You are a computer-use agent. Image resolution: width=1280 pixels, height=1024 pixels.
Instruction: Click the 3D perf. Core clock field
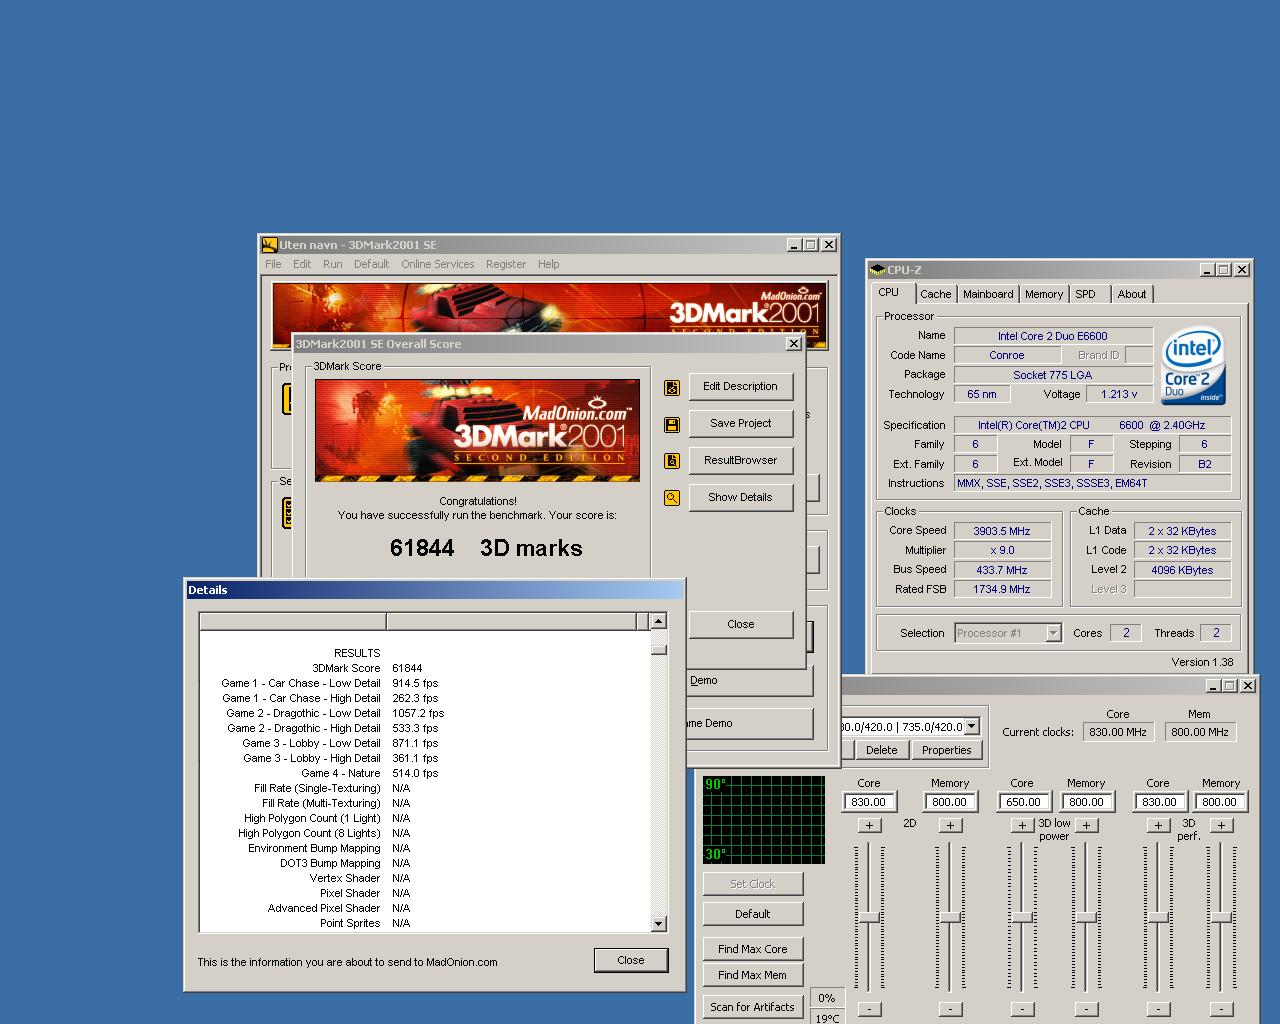coord(1158,802)
